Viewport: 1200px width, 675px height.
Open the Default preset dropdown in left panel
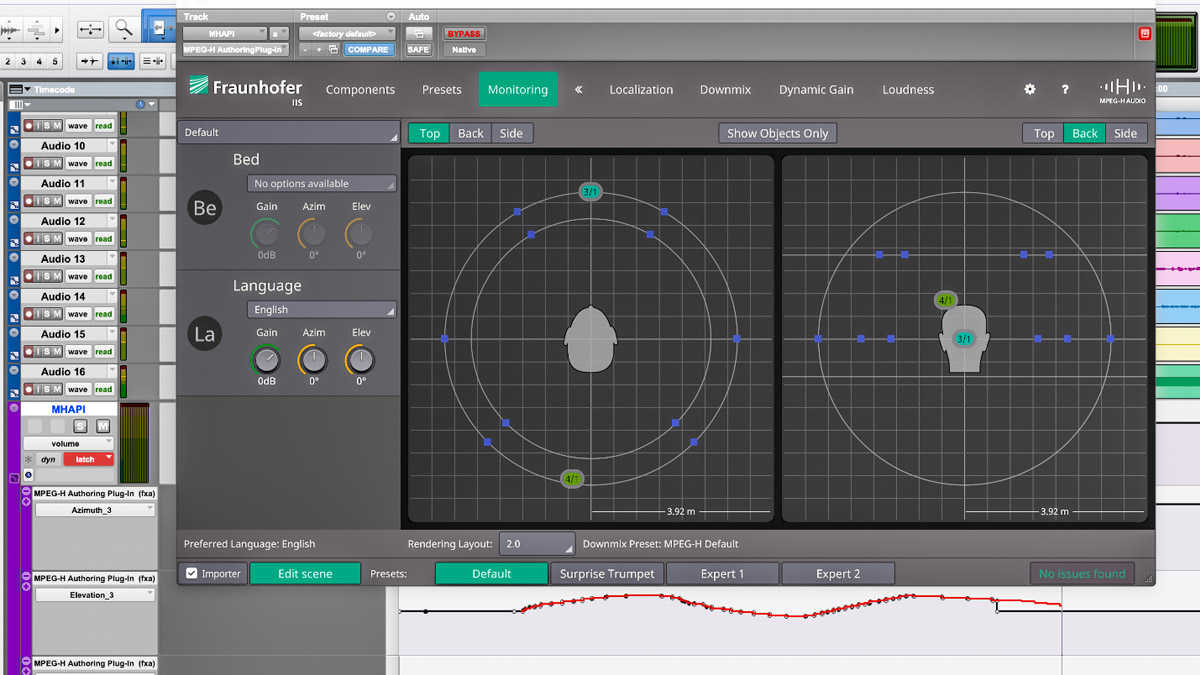pyautogui.click(x=288, y=132)
